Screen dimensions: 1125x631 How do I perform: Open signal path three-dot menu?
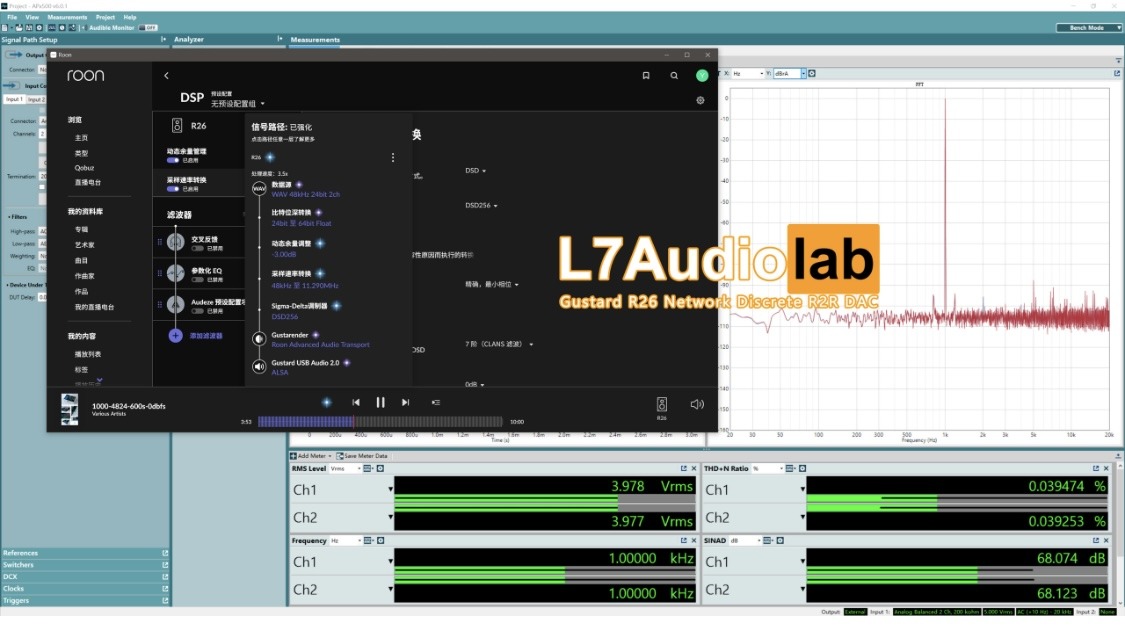pyautogui.click(x=392, y=157)
